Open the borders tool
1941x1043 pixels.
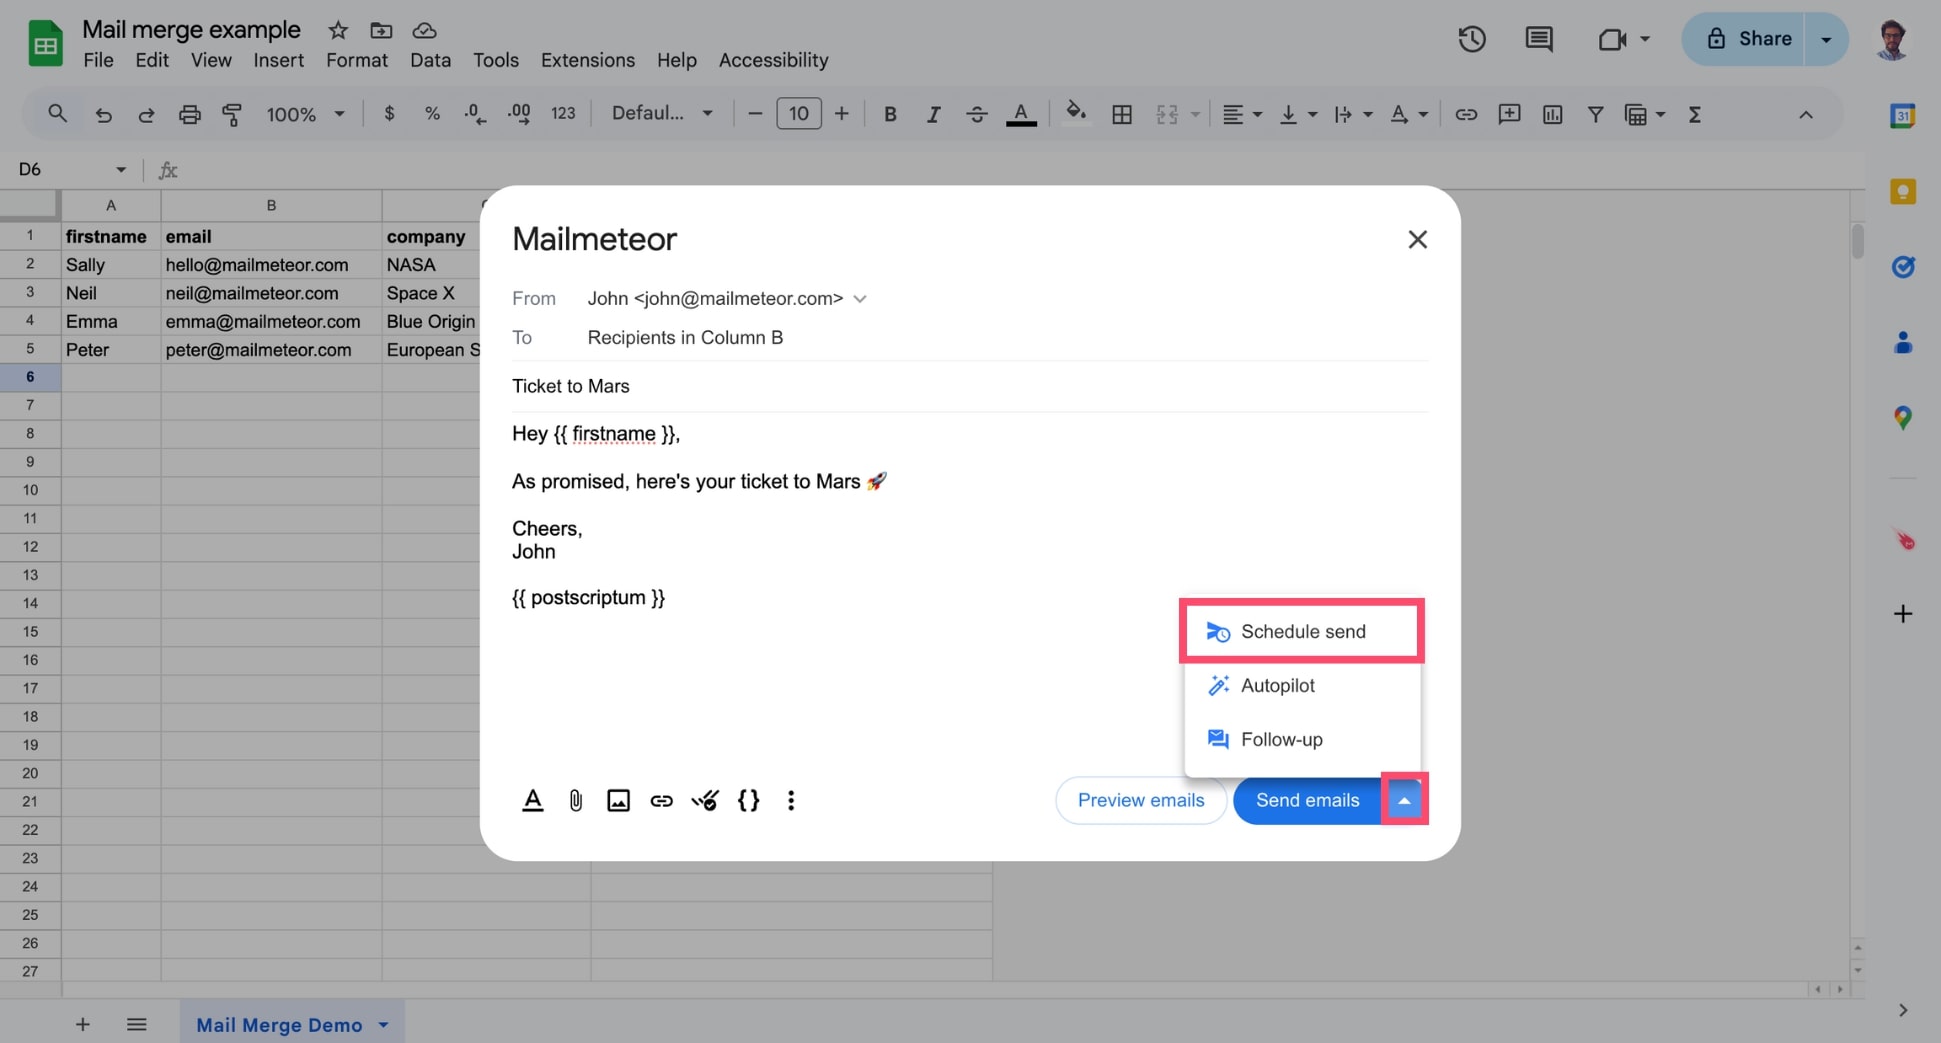[1122, 114]
